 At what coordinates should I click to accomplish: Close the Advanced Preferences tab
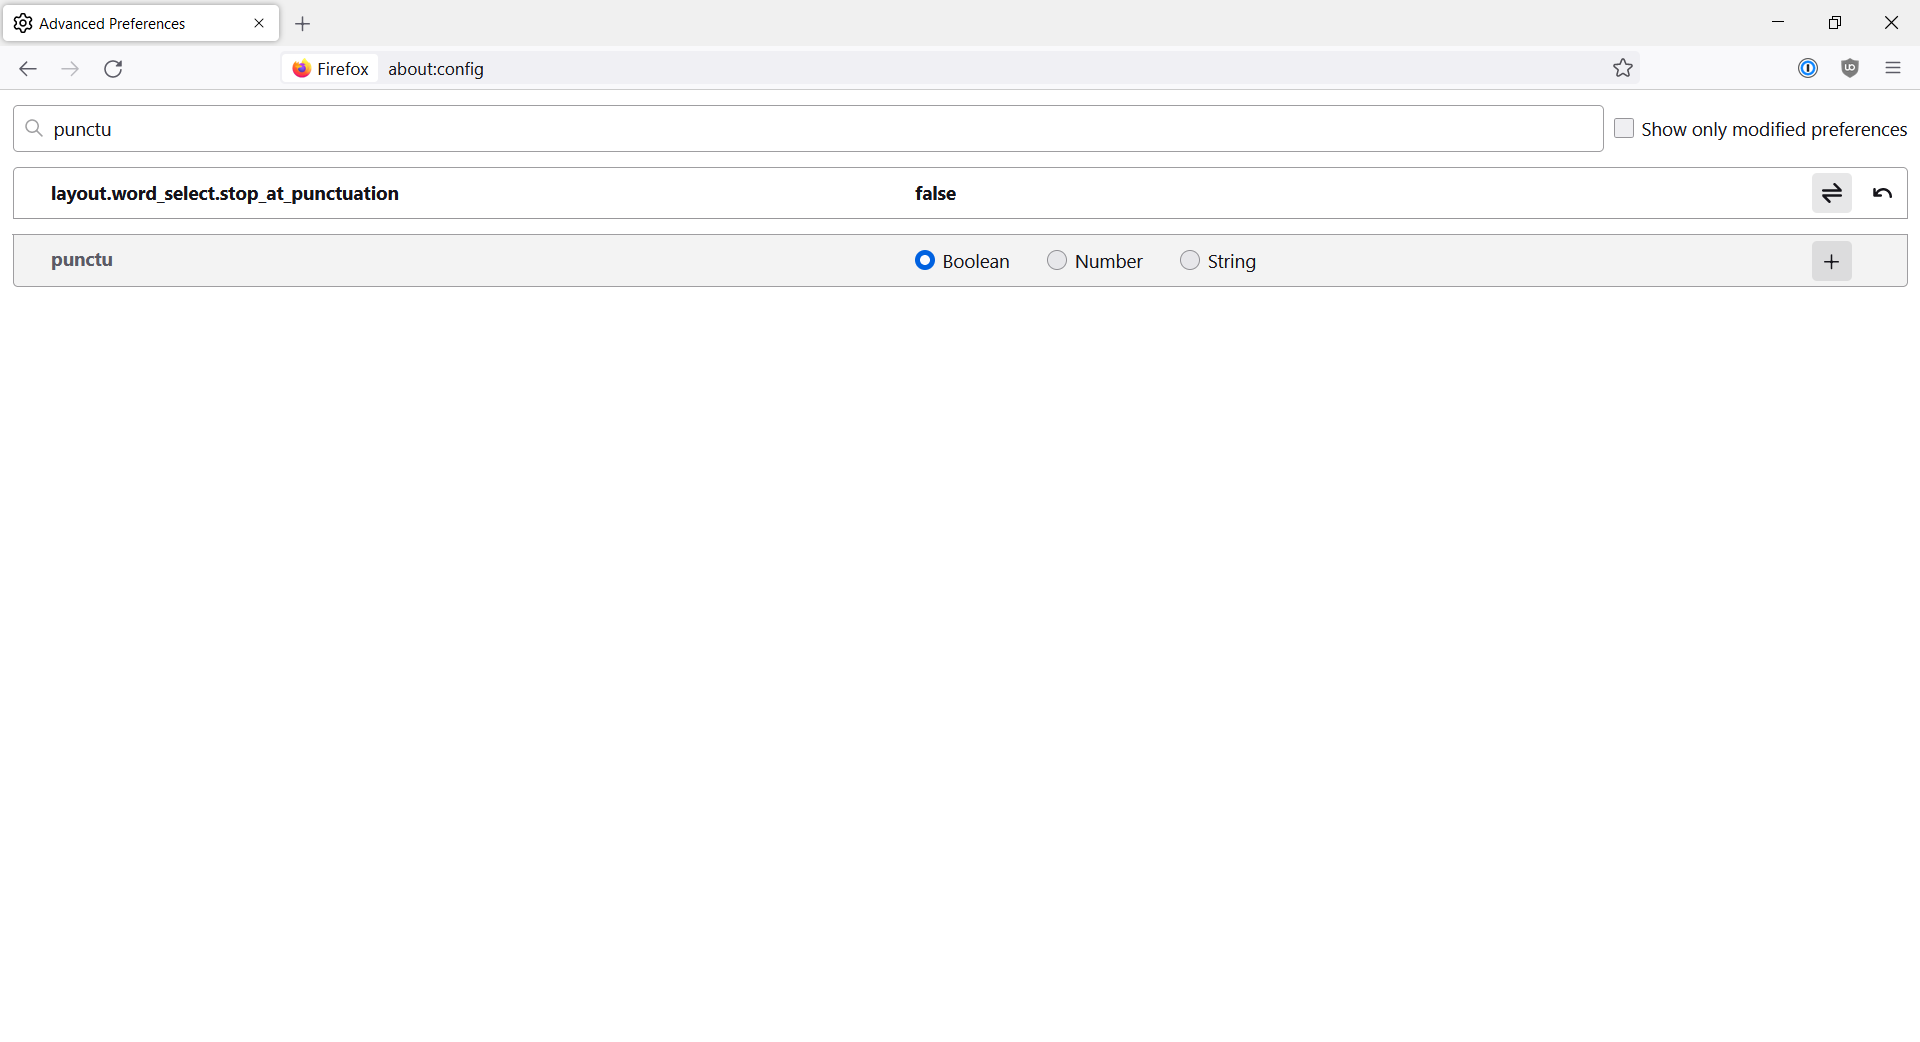click(259, 23)
